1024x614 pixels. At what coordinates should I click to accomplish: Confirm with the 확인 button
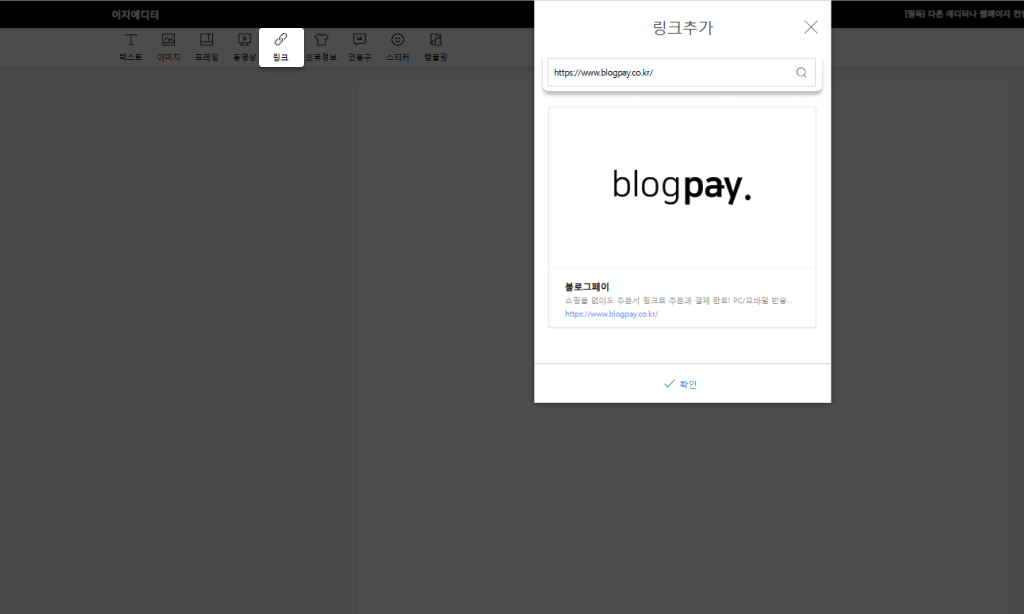point(680,384)
